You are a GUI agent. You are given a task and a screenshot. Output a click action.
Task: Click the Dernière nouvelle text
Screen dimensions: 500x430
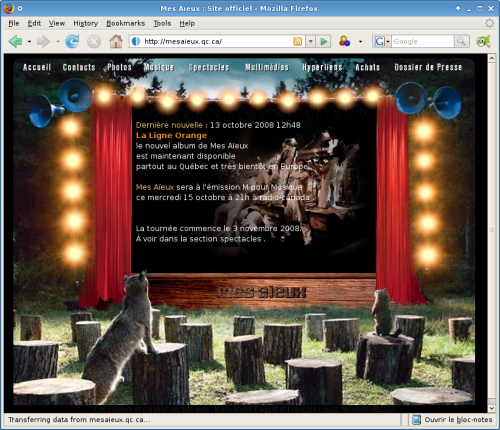[x=169, y=125]
